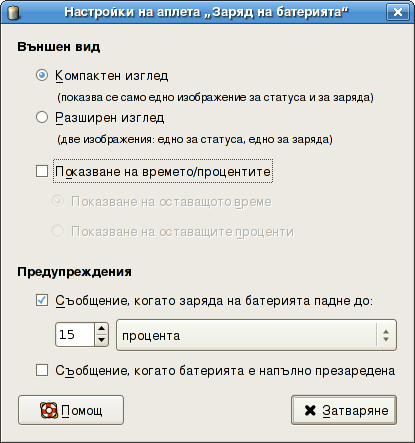Increase the warning value with up arrow

pos(101,329)
